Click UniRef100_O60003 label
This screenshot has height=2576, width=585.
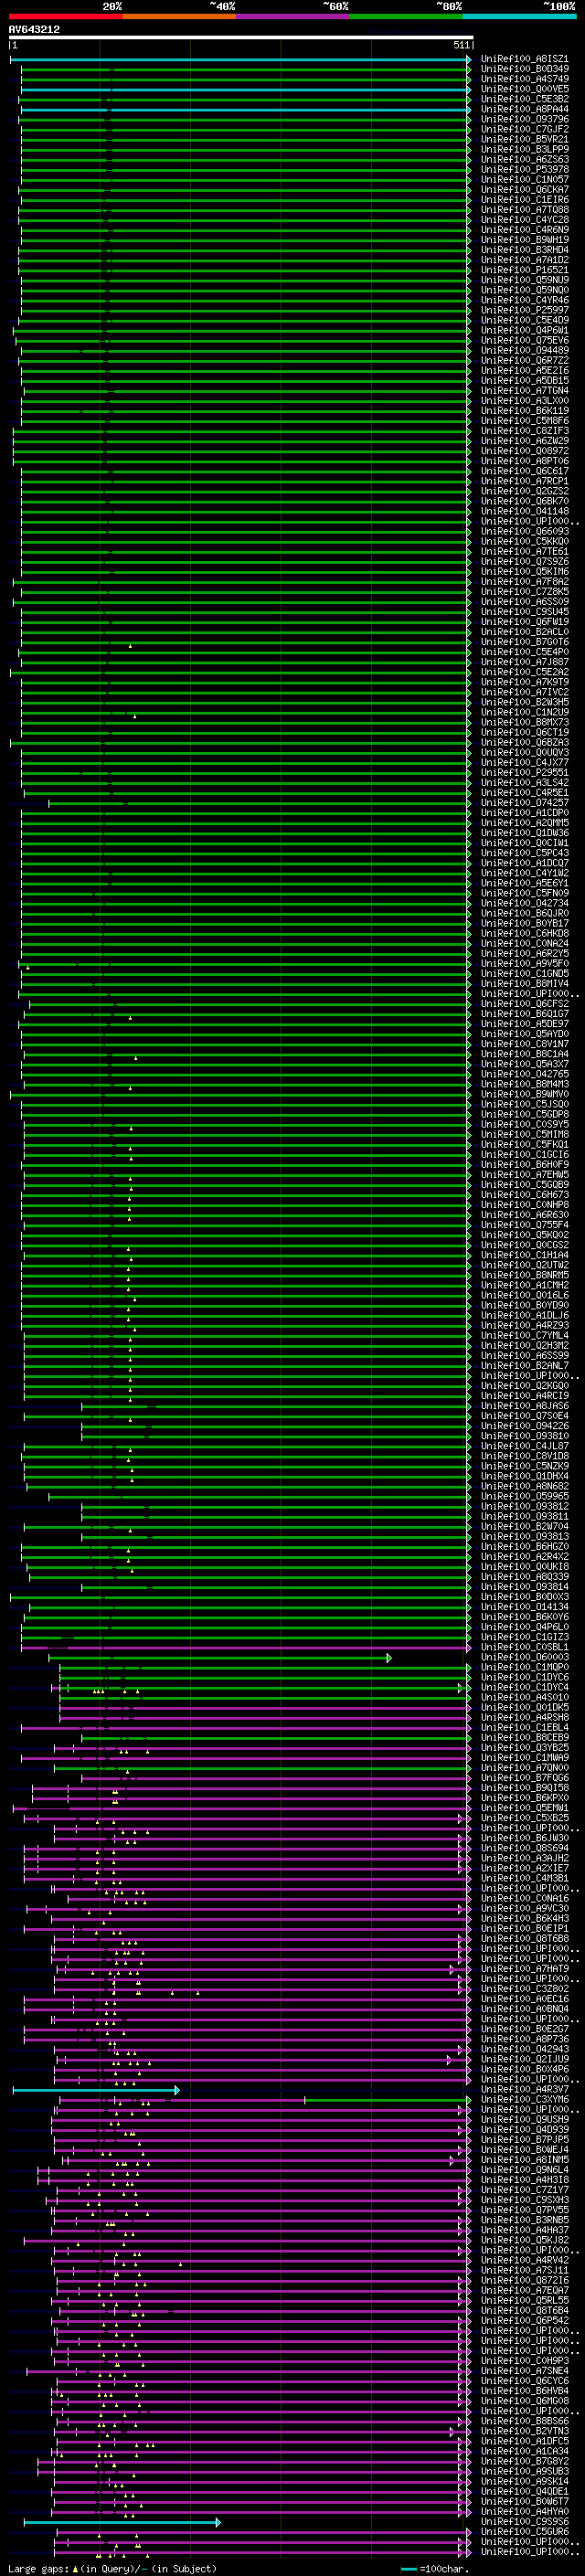[524, 1657]
